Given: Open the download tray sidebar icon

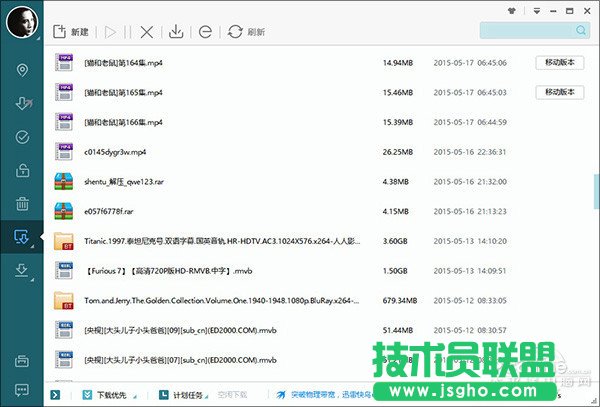Looking at the screenshot, I should pyautogui.click(x=22, y=270).
